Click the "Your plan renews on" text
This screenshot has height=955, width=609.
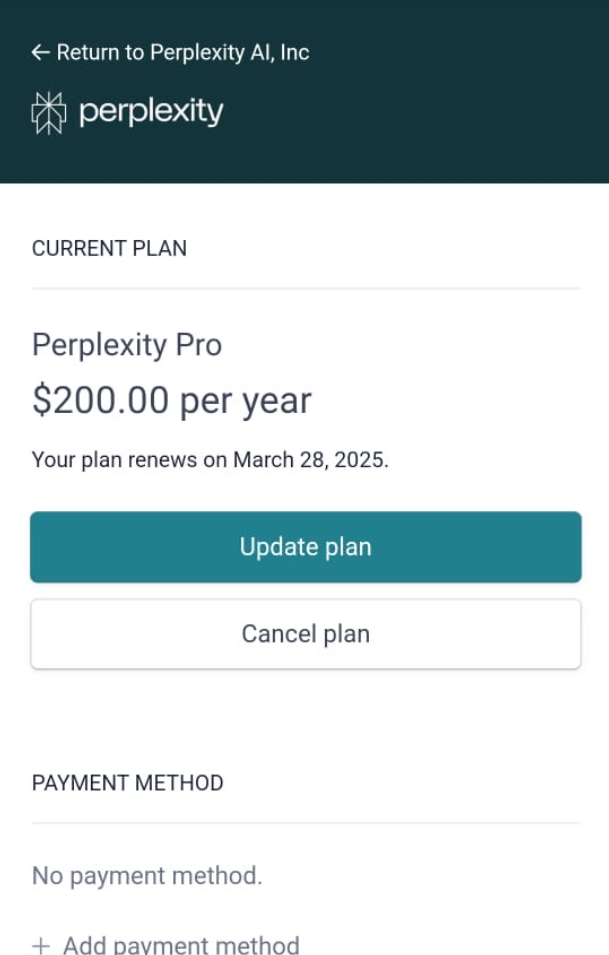click(x=130, y=461)
